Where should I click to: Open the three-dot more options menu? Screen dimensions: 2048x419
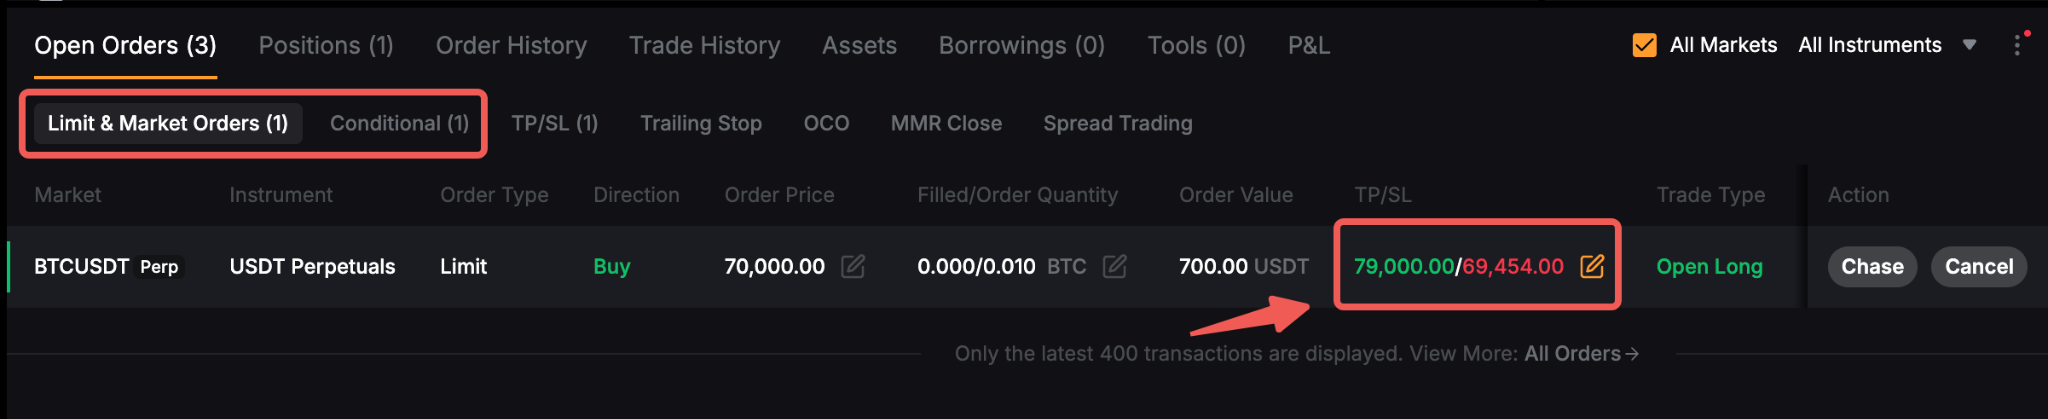(x=2017, y=45)
